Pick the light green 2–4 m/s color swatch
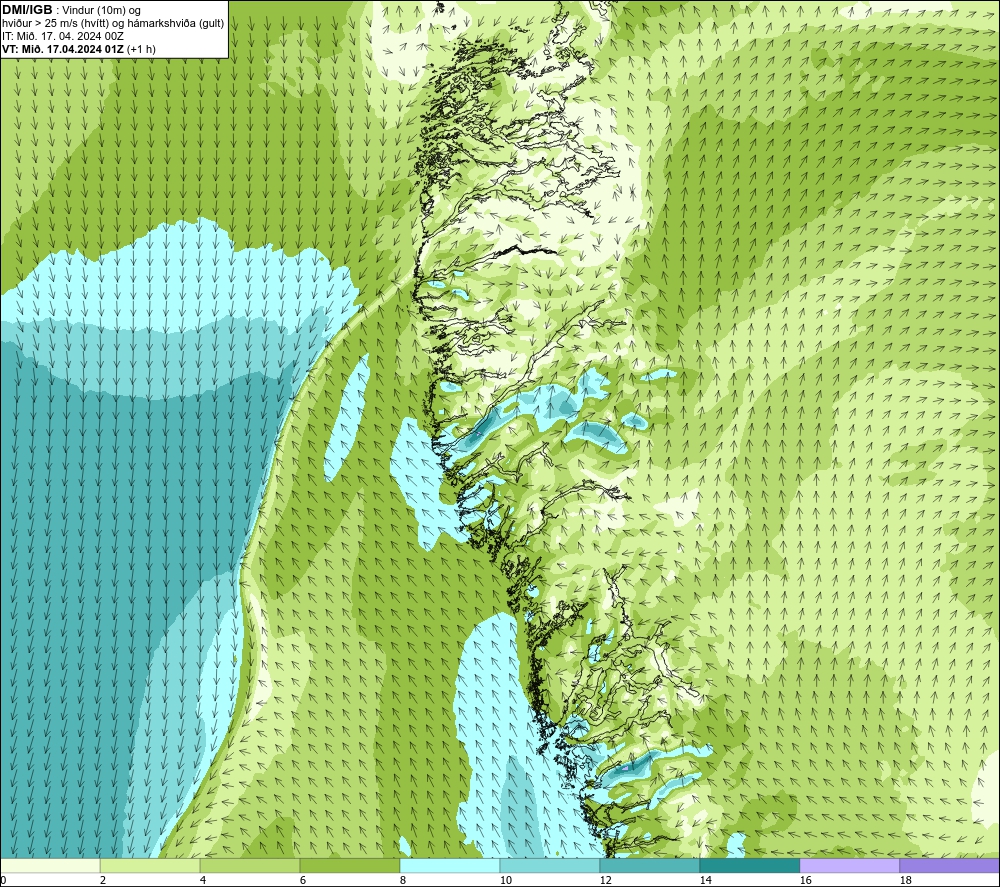The width and height of the screenshot is (1000, 887). pyautogui.click(x=150, y=865)
